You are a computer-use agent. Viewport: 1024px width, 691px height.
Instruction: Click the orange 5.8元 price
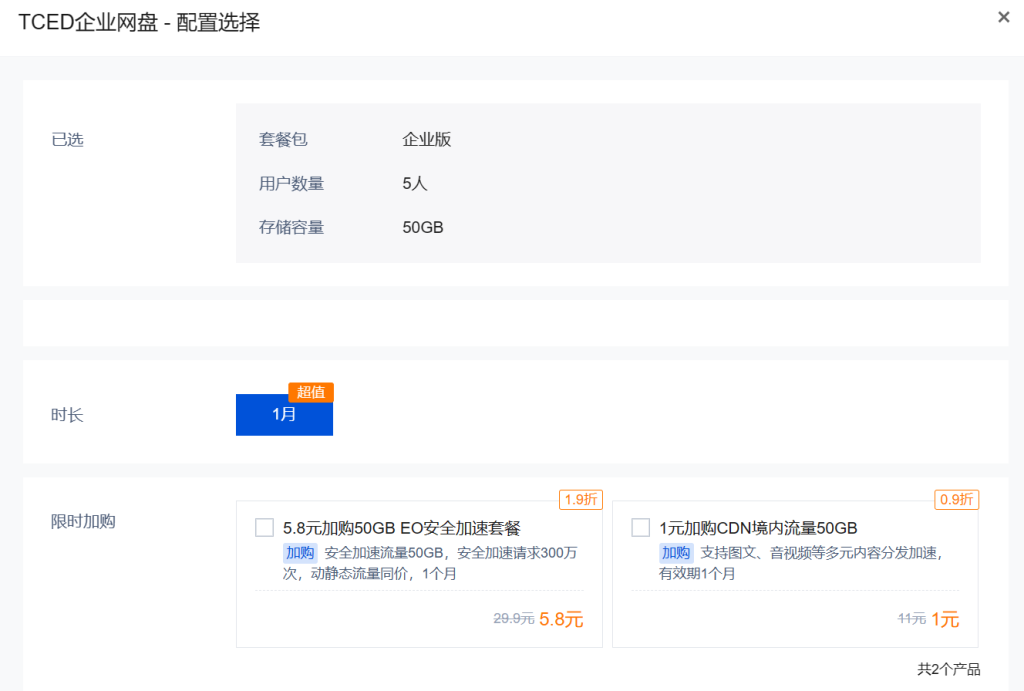click(561, 619)
